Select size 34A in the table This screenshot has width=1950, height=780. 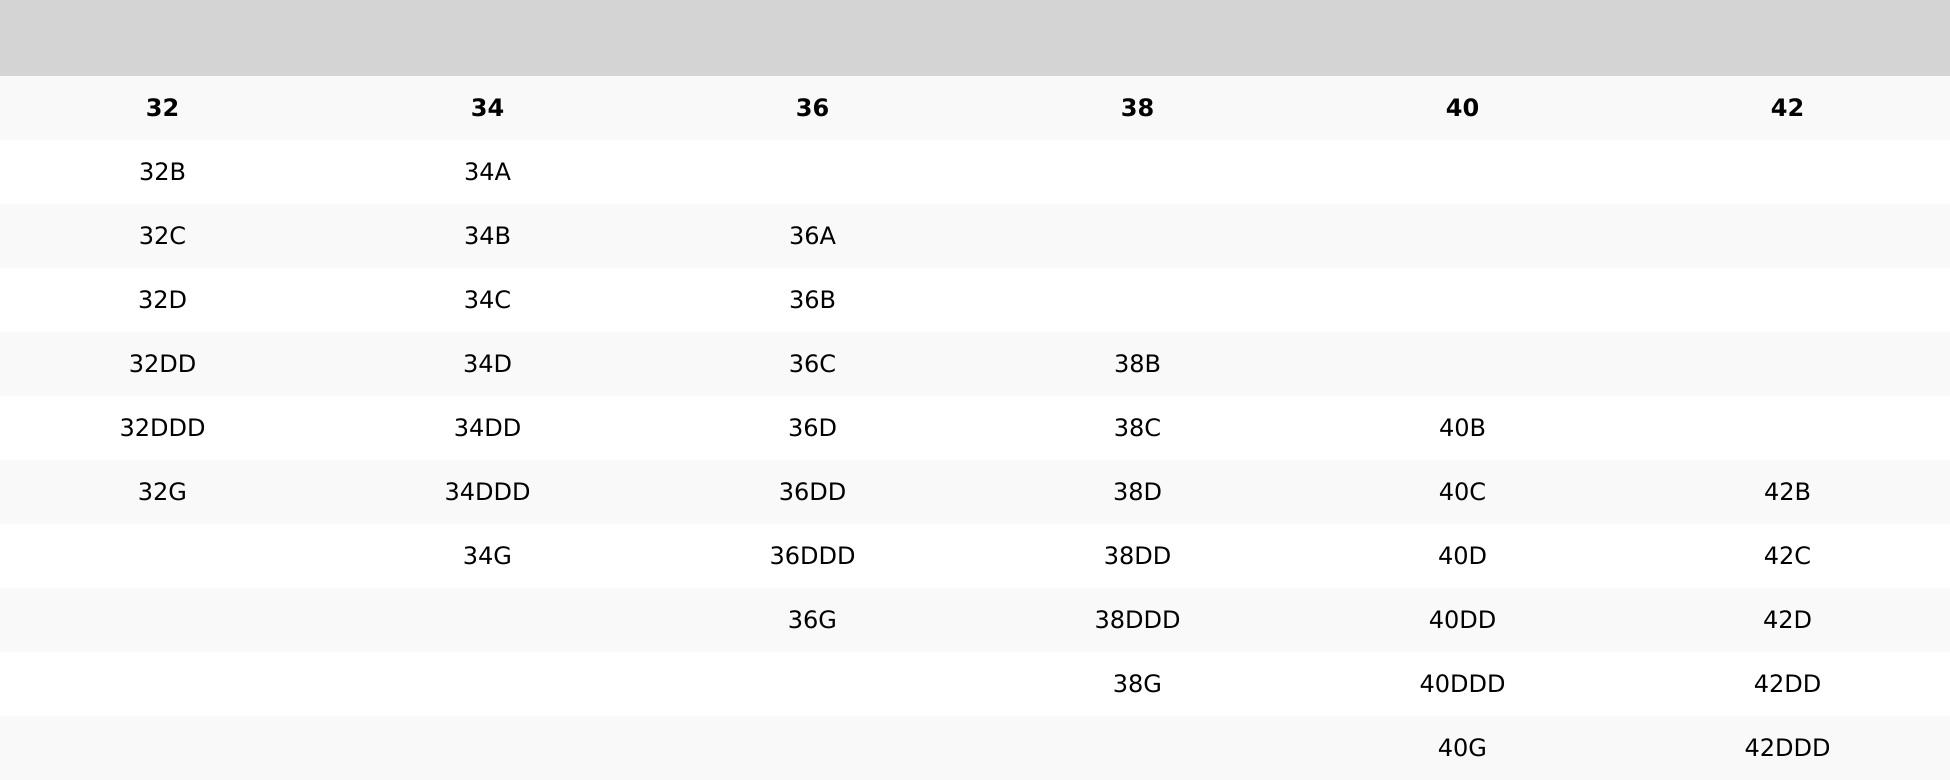(487, 172)
